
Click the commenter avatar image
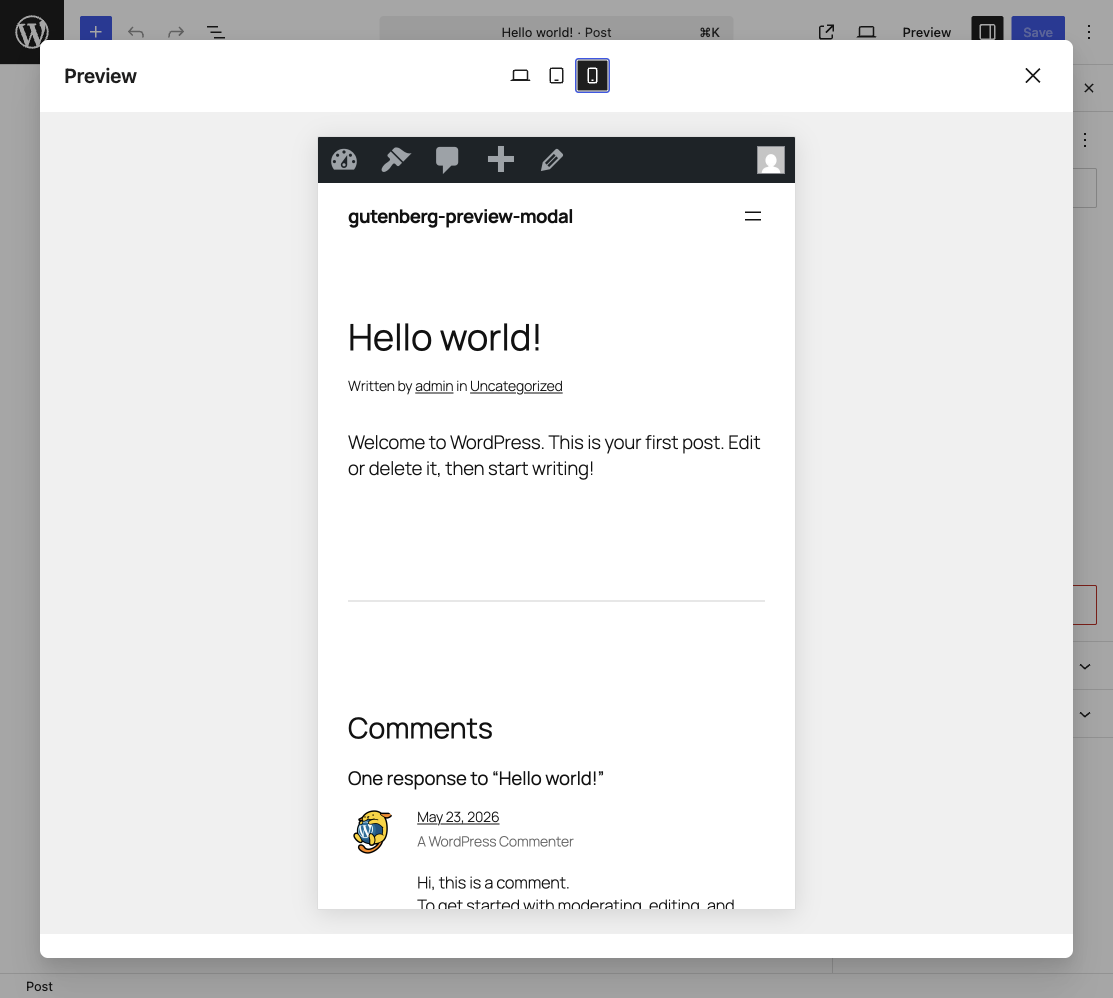click(x=372, y=832)
